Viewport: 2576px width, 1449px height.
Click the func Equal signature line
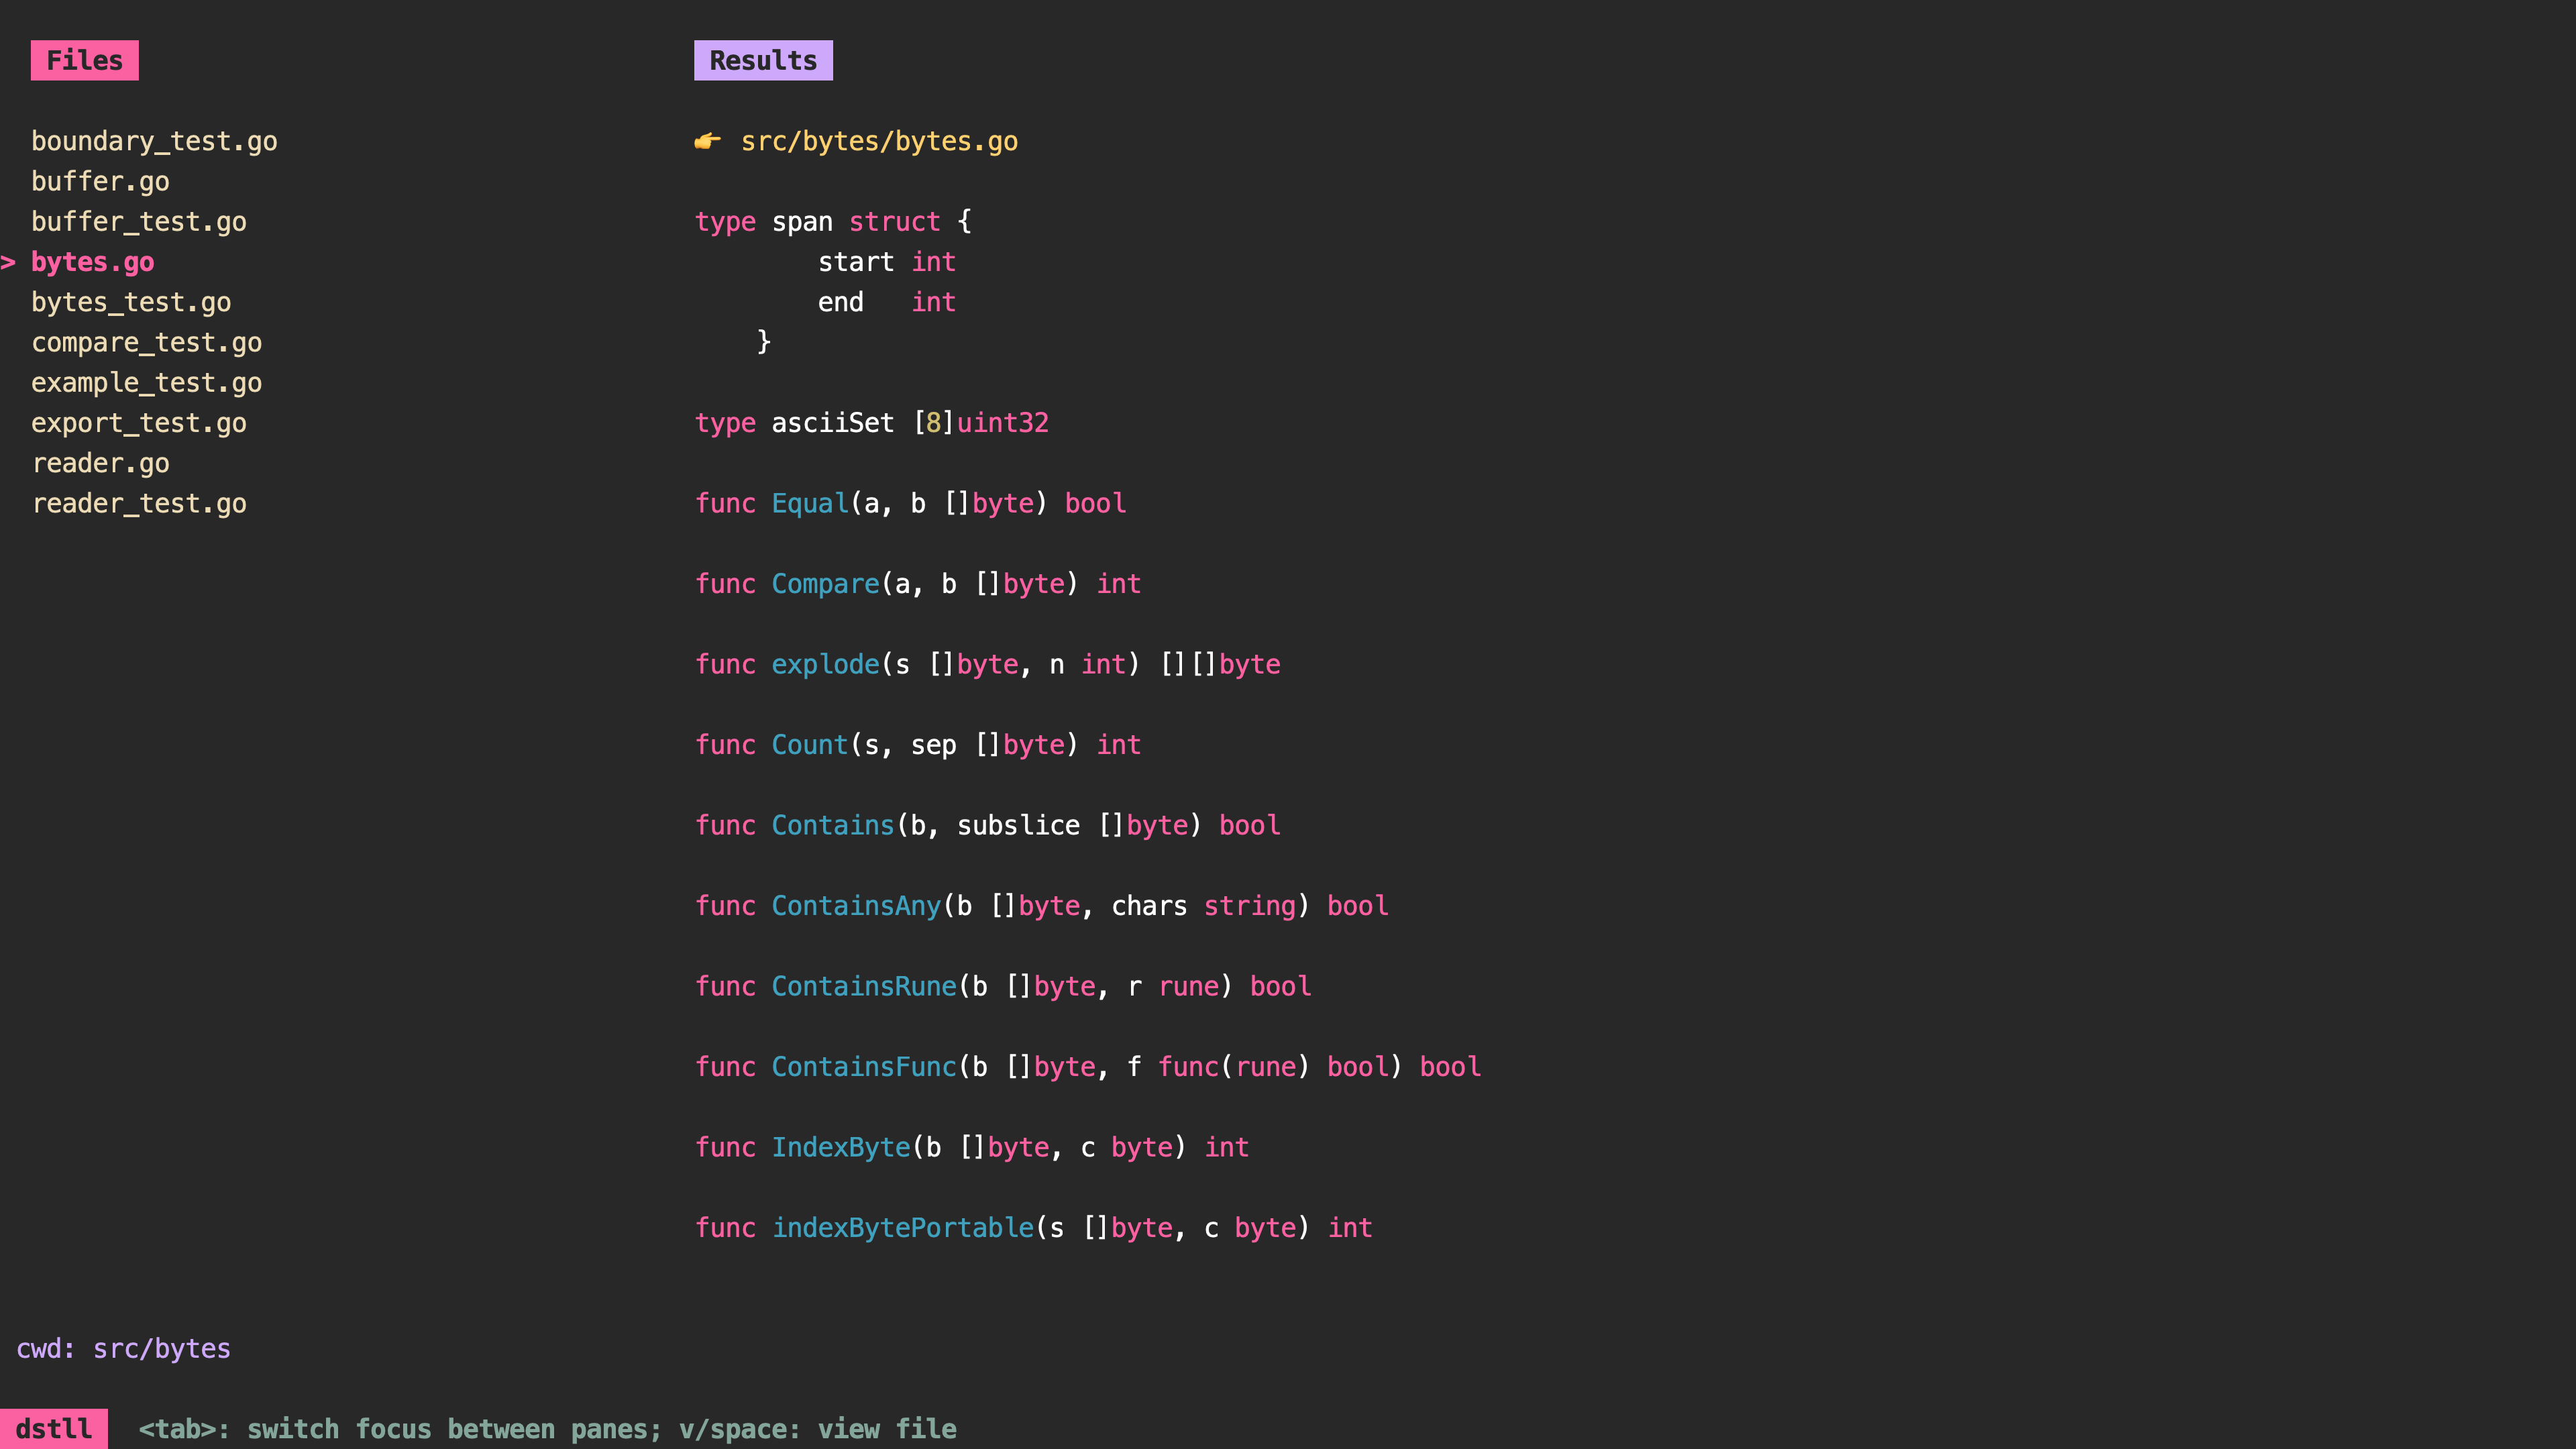pyautogui.click(x=910, y=503)
